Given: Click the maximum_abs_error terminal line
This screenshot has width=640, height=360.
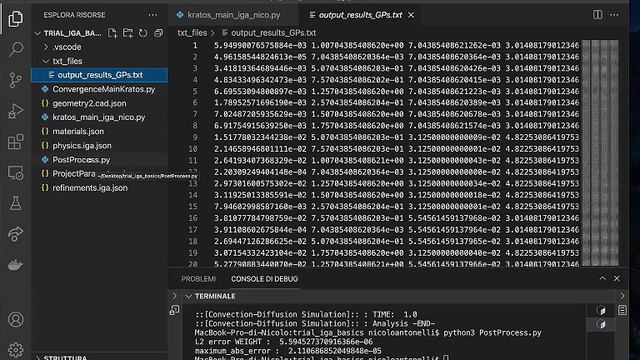Looking at the screenshot, I should pos(288,351).
